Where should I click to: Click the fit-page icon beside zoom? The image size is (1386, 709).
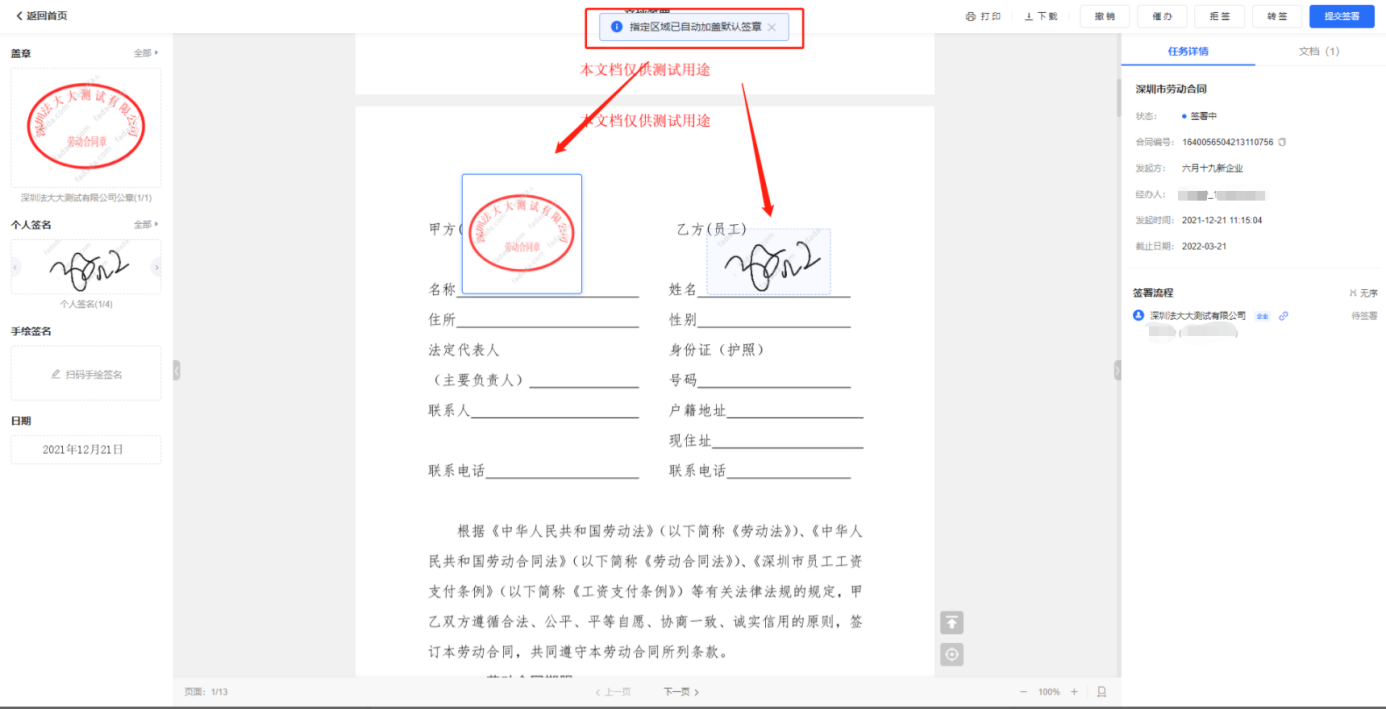[x=1101, y=692]
